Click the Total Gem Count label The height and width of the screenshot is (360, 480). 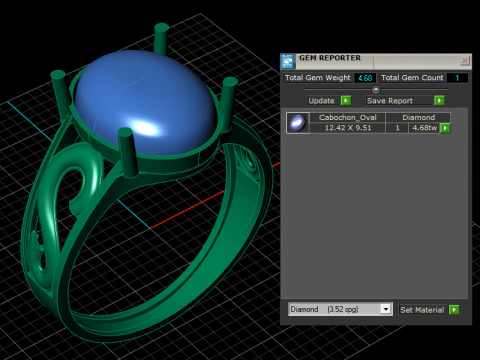[412, 78]
